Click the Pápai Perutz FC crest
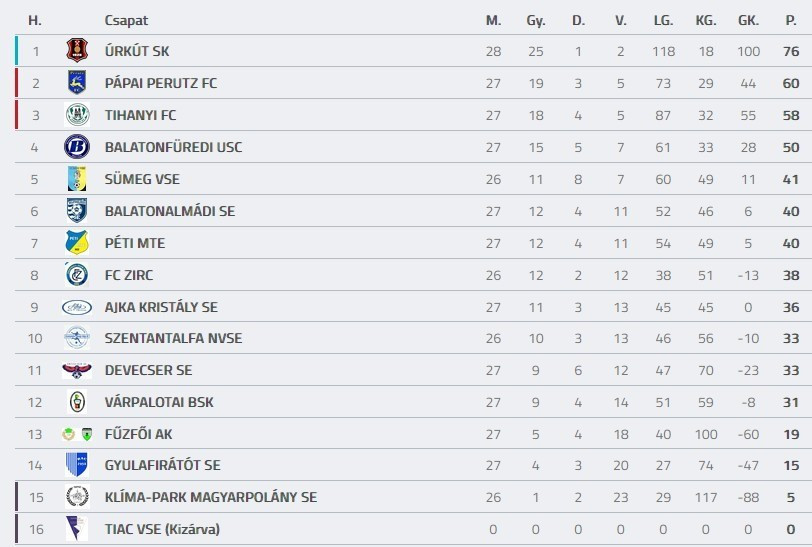Viewport: 812px width, 547px height. pyautogui.click(x=77, y=83)
